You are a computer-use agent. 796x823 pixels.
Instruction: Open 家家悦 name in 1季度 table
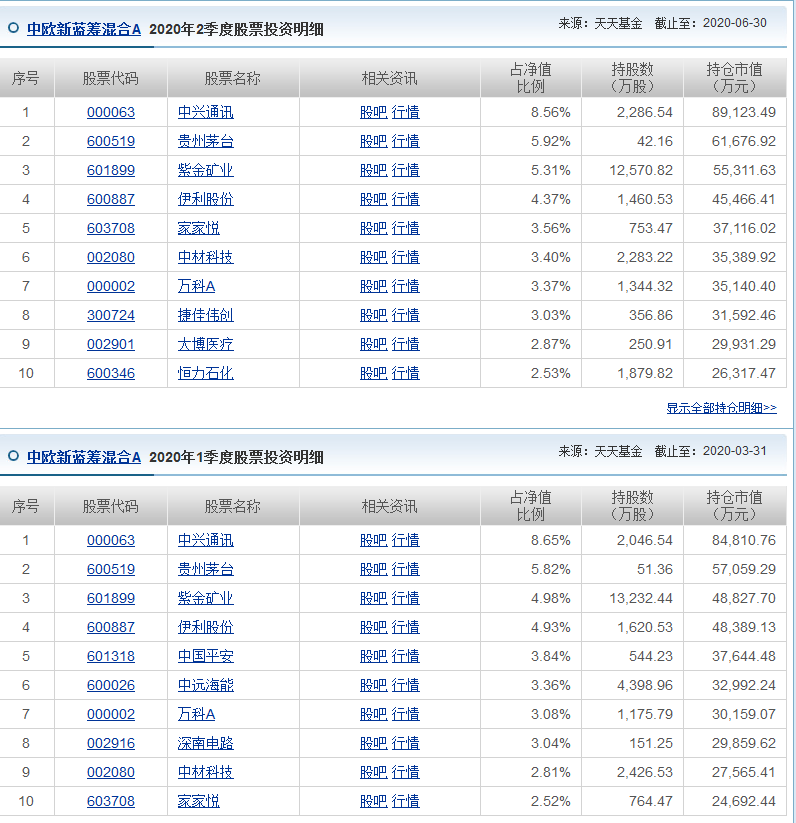tap(198, 801)
